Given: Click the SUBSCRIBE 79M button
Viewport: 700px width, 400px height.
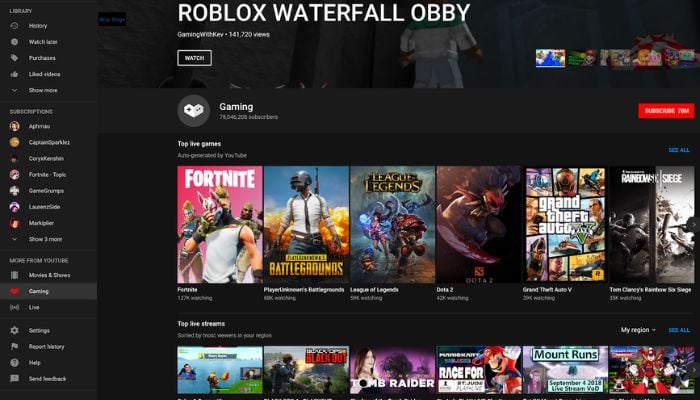Looking at the screenshot, I should click(666, 111).
